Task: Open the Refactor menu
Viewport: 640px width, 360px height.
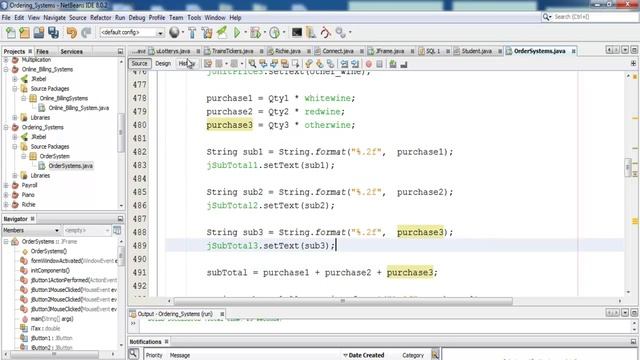Action: 100,18
